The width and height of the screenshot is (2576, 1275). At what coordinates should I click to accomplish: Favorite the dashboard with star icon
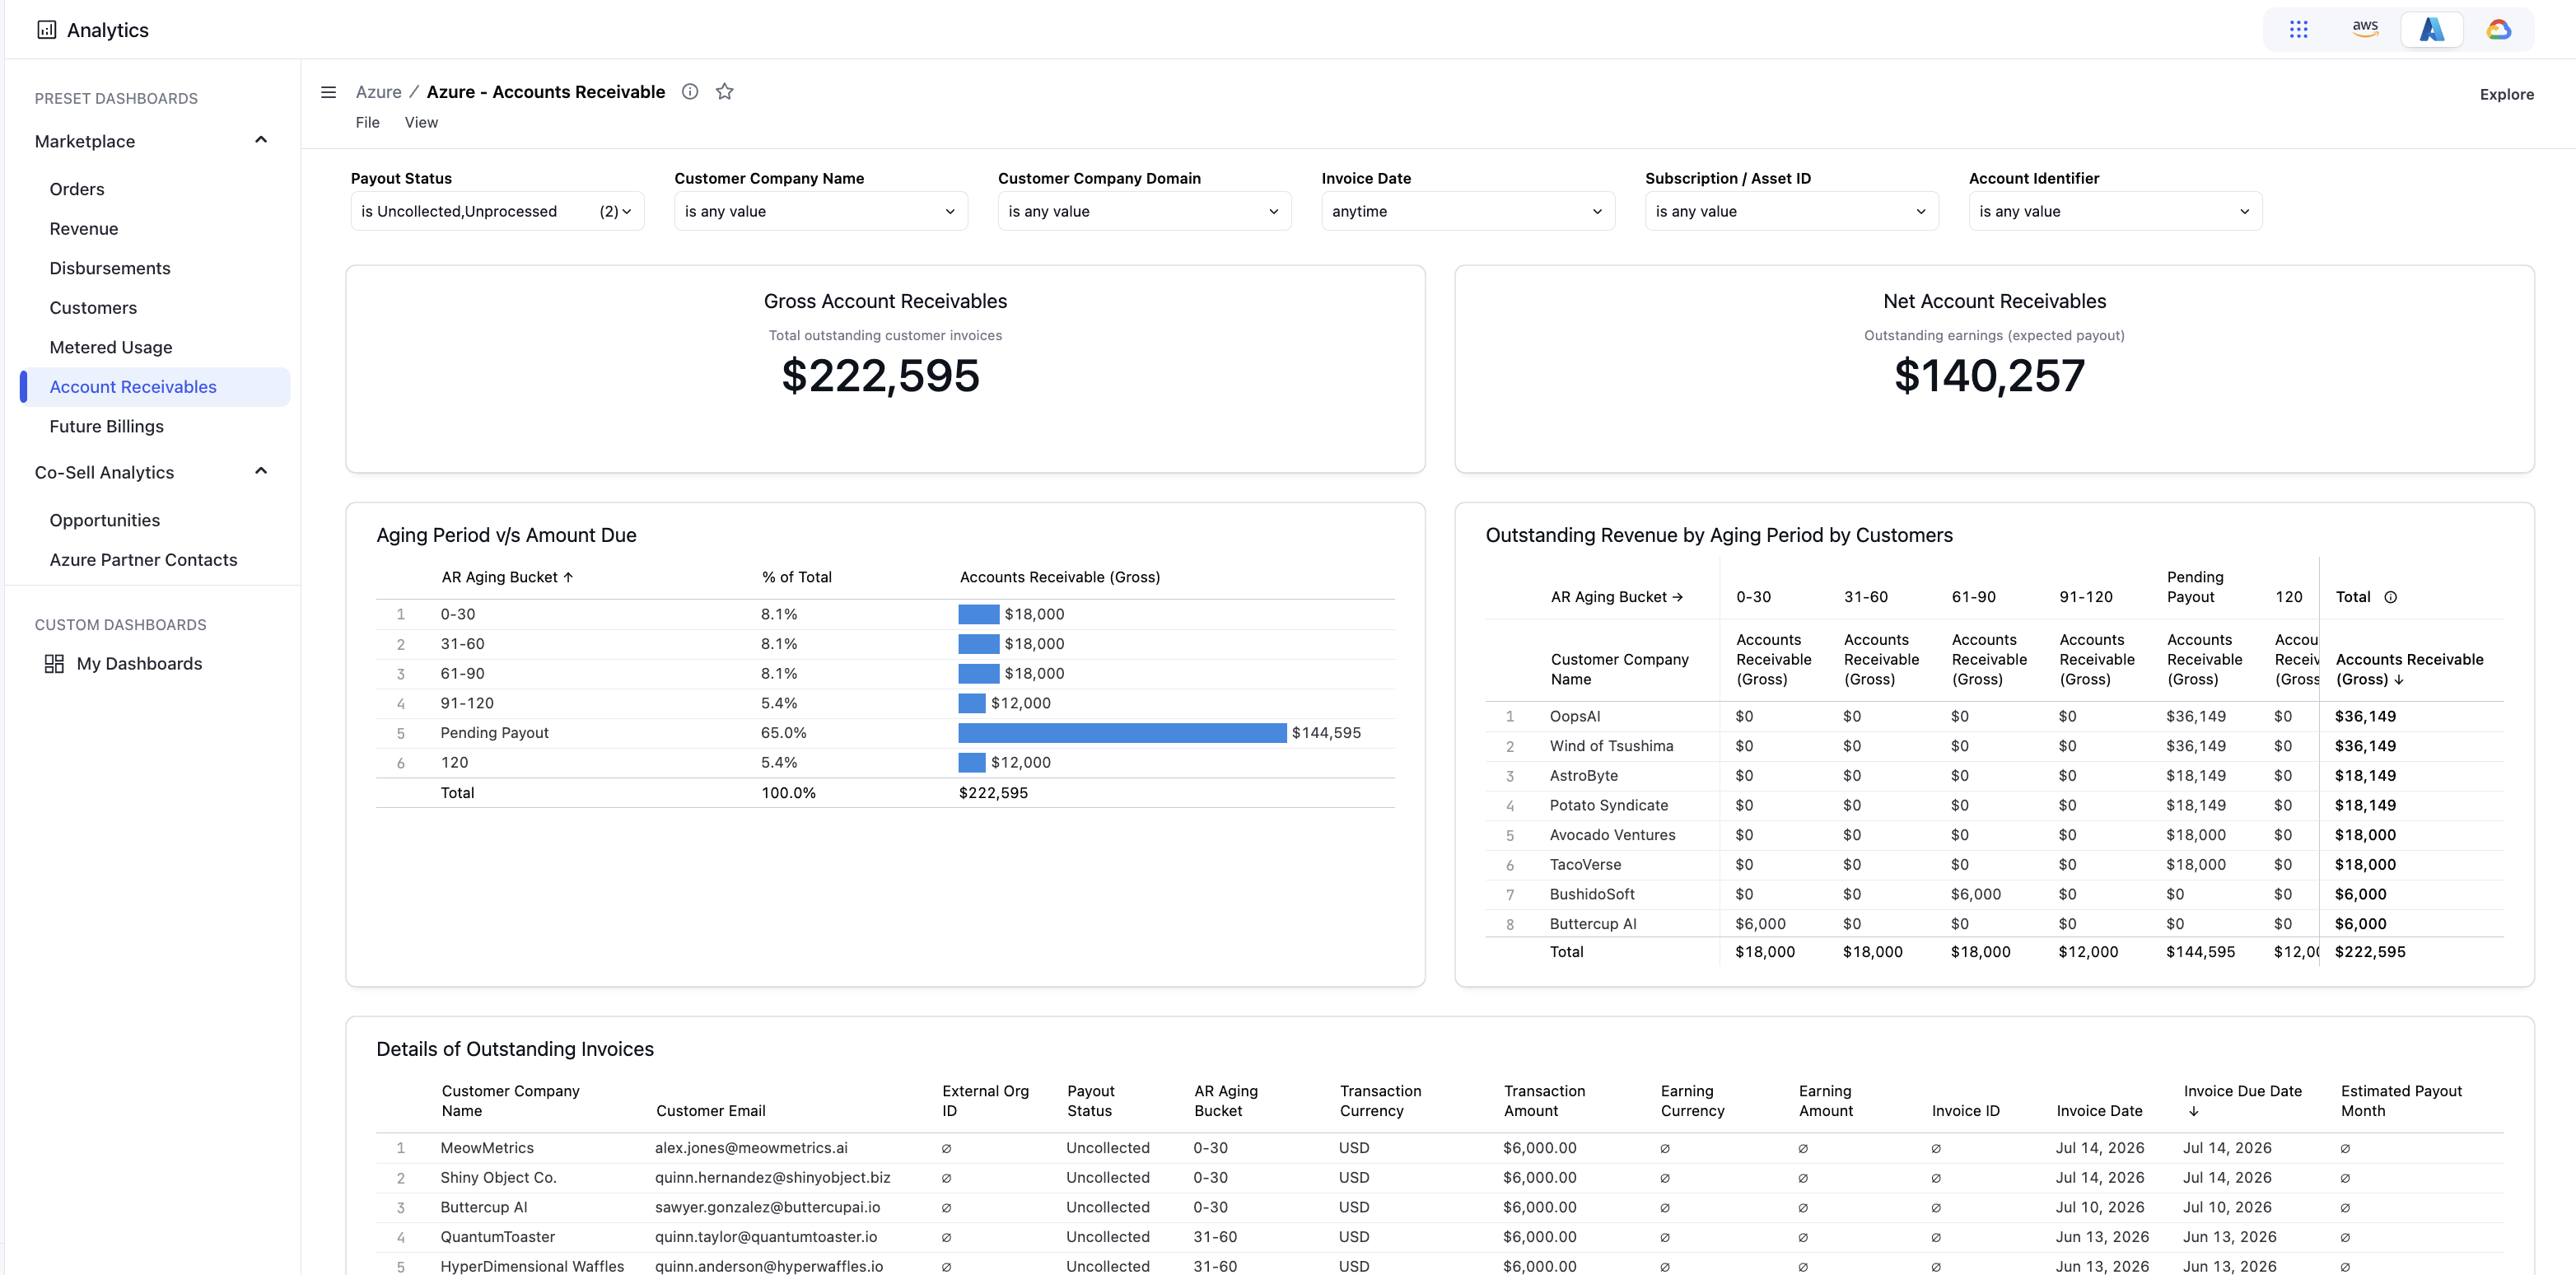coord(725,92)
